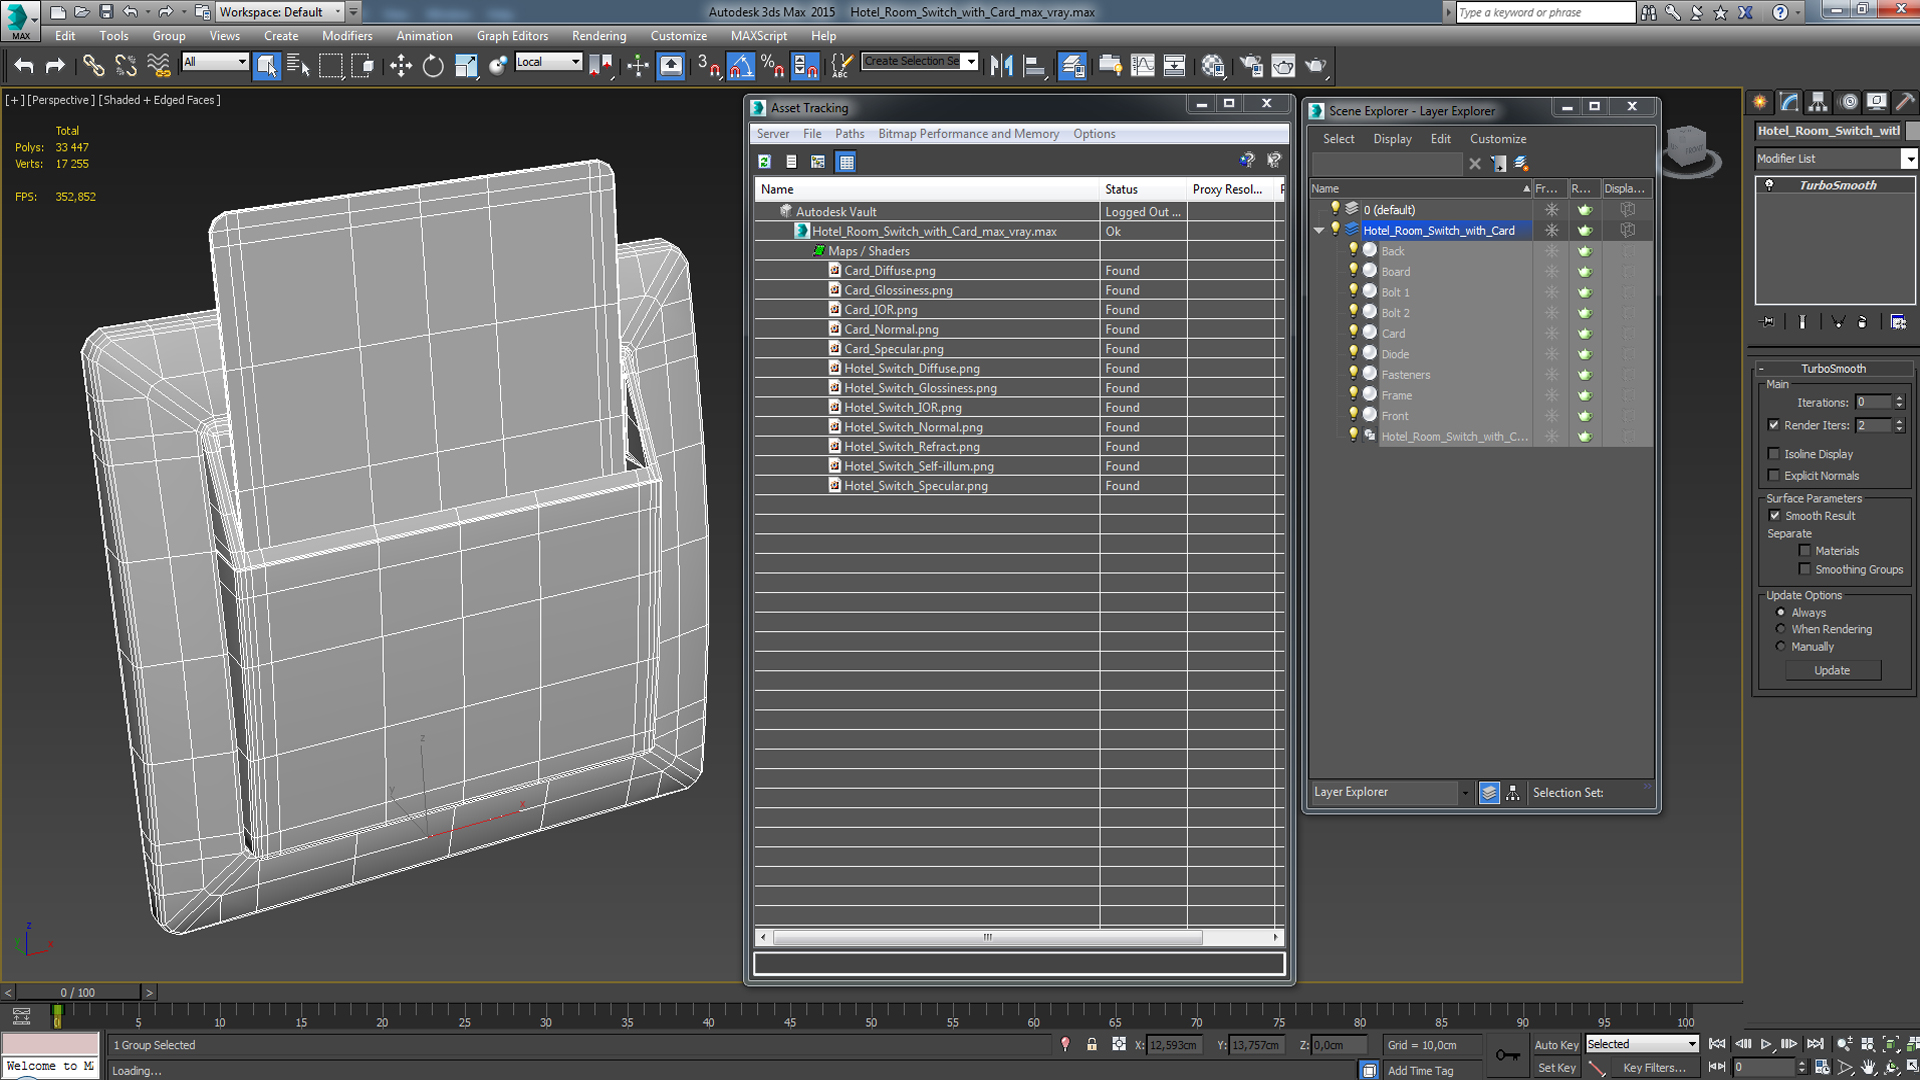Open the Create command panel tab
Viewport: 1920px width, 1080px height.
1760,102
